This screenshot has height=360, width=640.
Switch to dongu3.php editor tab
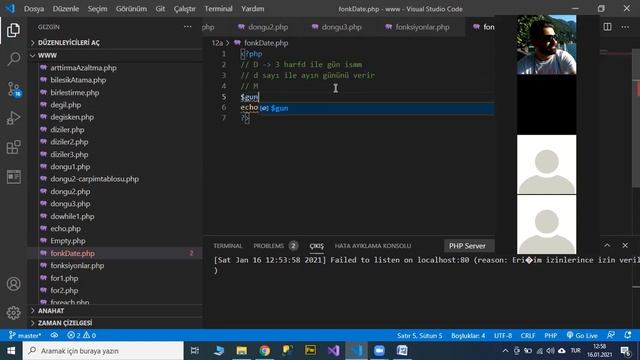point(337,27)
